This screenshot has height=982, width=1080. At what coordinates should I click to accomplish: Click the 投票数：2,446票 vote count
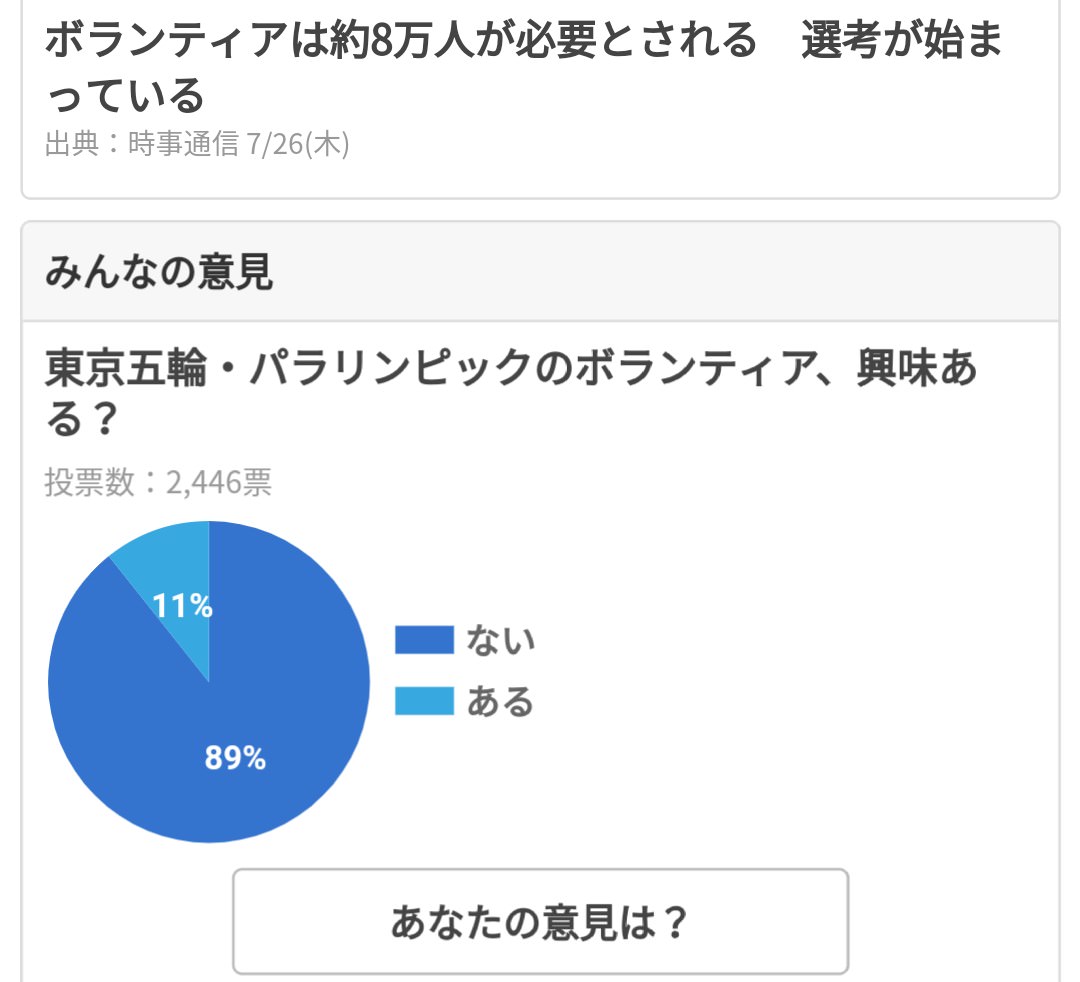158,482
